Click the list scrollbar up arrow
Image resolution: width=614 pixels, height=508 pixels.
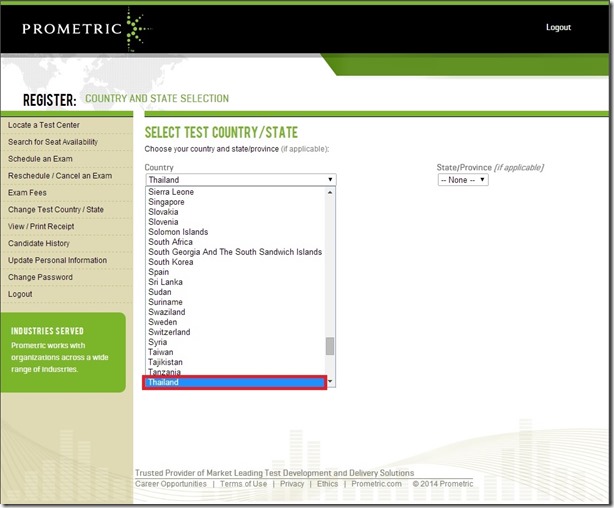330,192
